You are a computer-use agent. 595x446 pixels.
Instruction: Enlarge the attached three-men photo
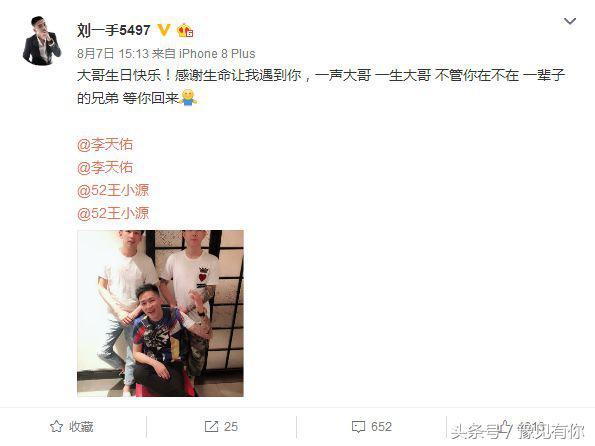coord(160,314)
